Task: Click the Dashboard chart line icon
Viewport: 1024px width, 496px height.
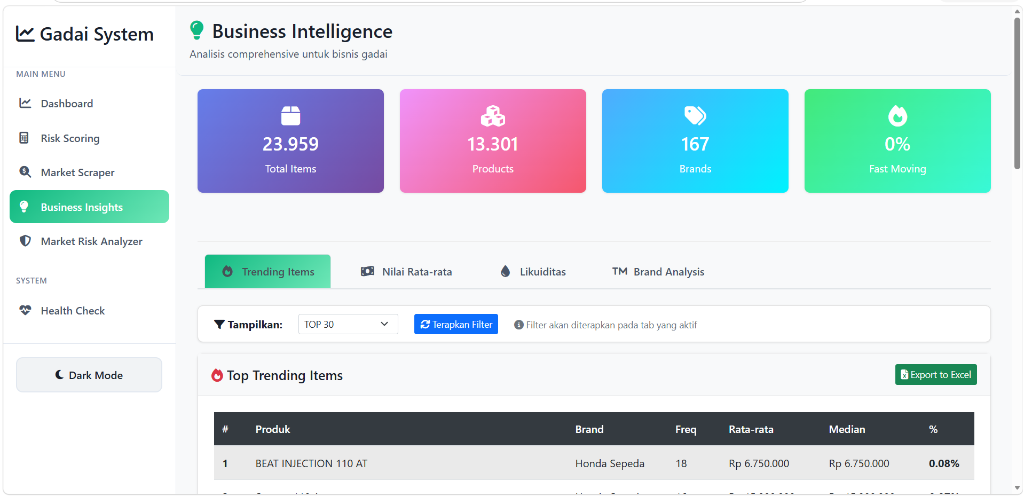Action: coord(25,103)
